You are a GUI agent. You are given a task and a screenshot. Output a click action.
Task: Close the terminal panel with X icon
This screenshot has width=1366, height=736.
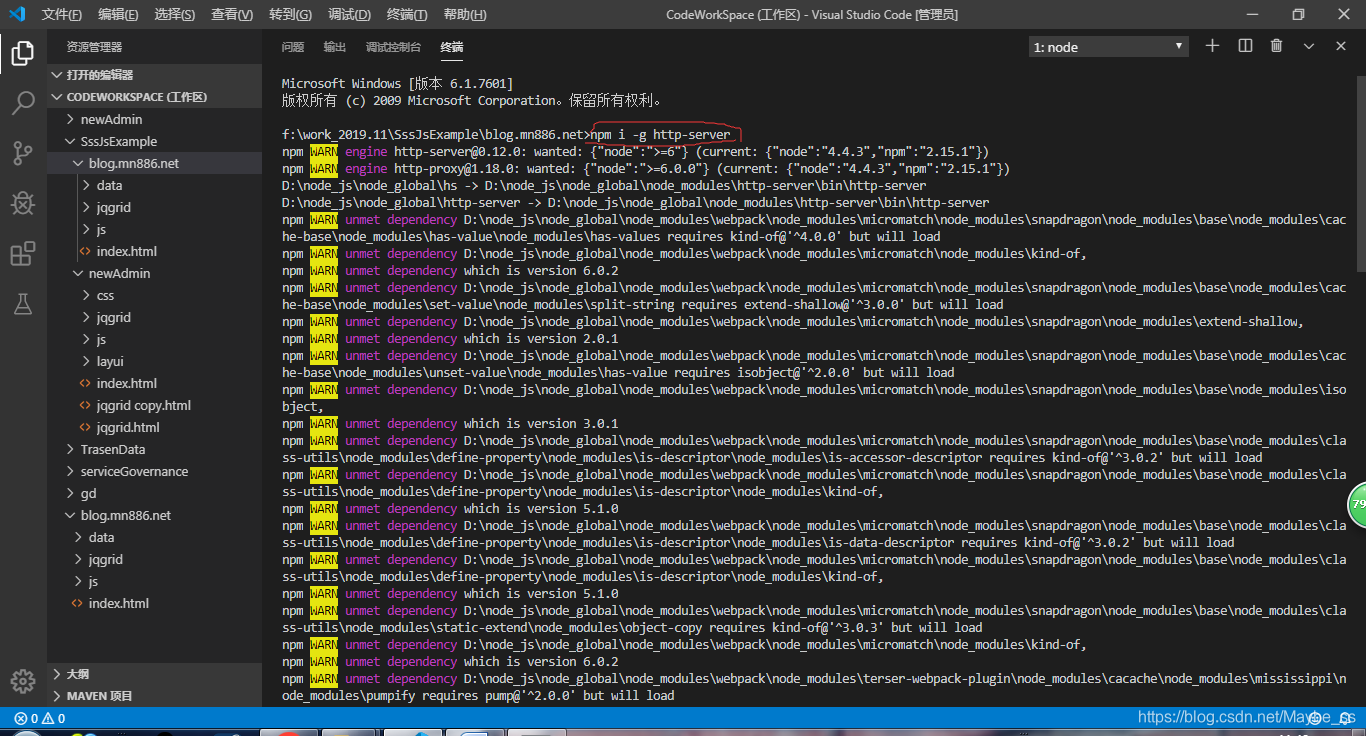click(x=1341, y=46)
